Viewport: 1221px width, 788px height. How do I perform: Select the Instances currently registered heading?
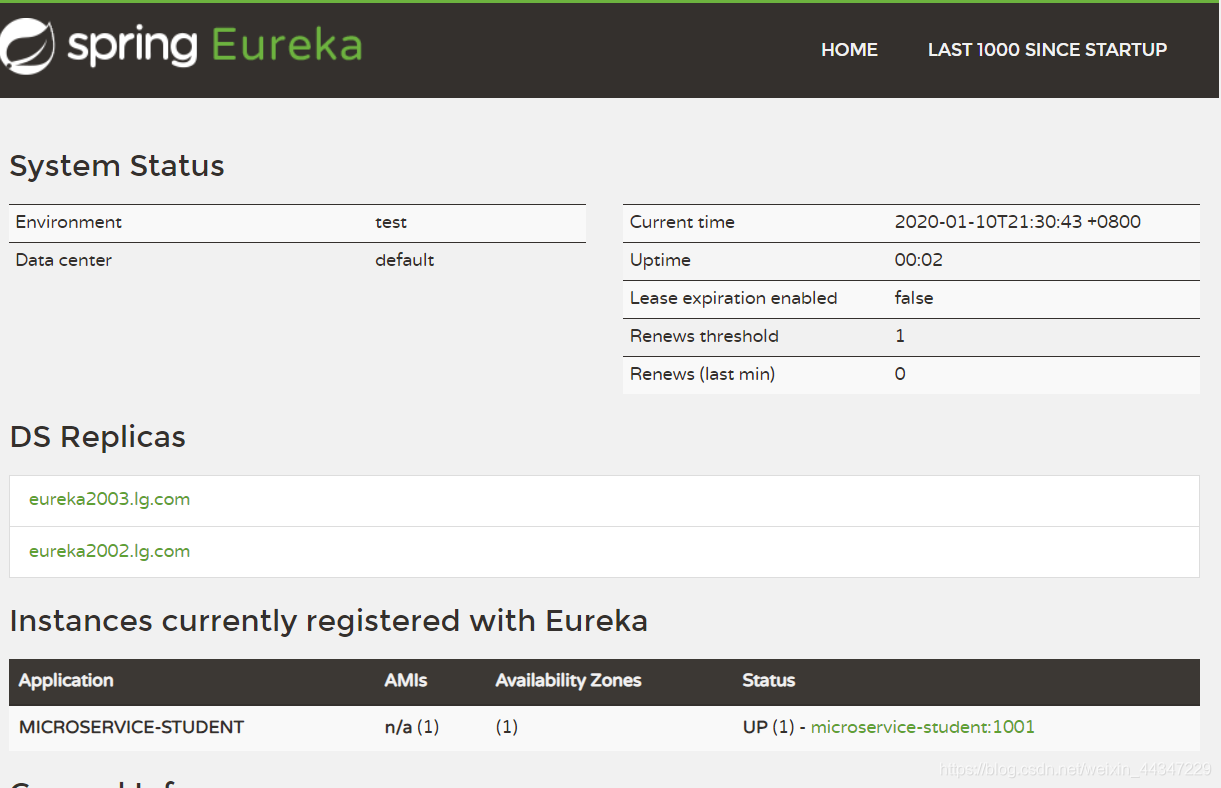coord(329,622)
